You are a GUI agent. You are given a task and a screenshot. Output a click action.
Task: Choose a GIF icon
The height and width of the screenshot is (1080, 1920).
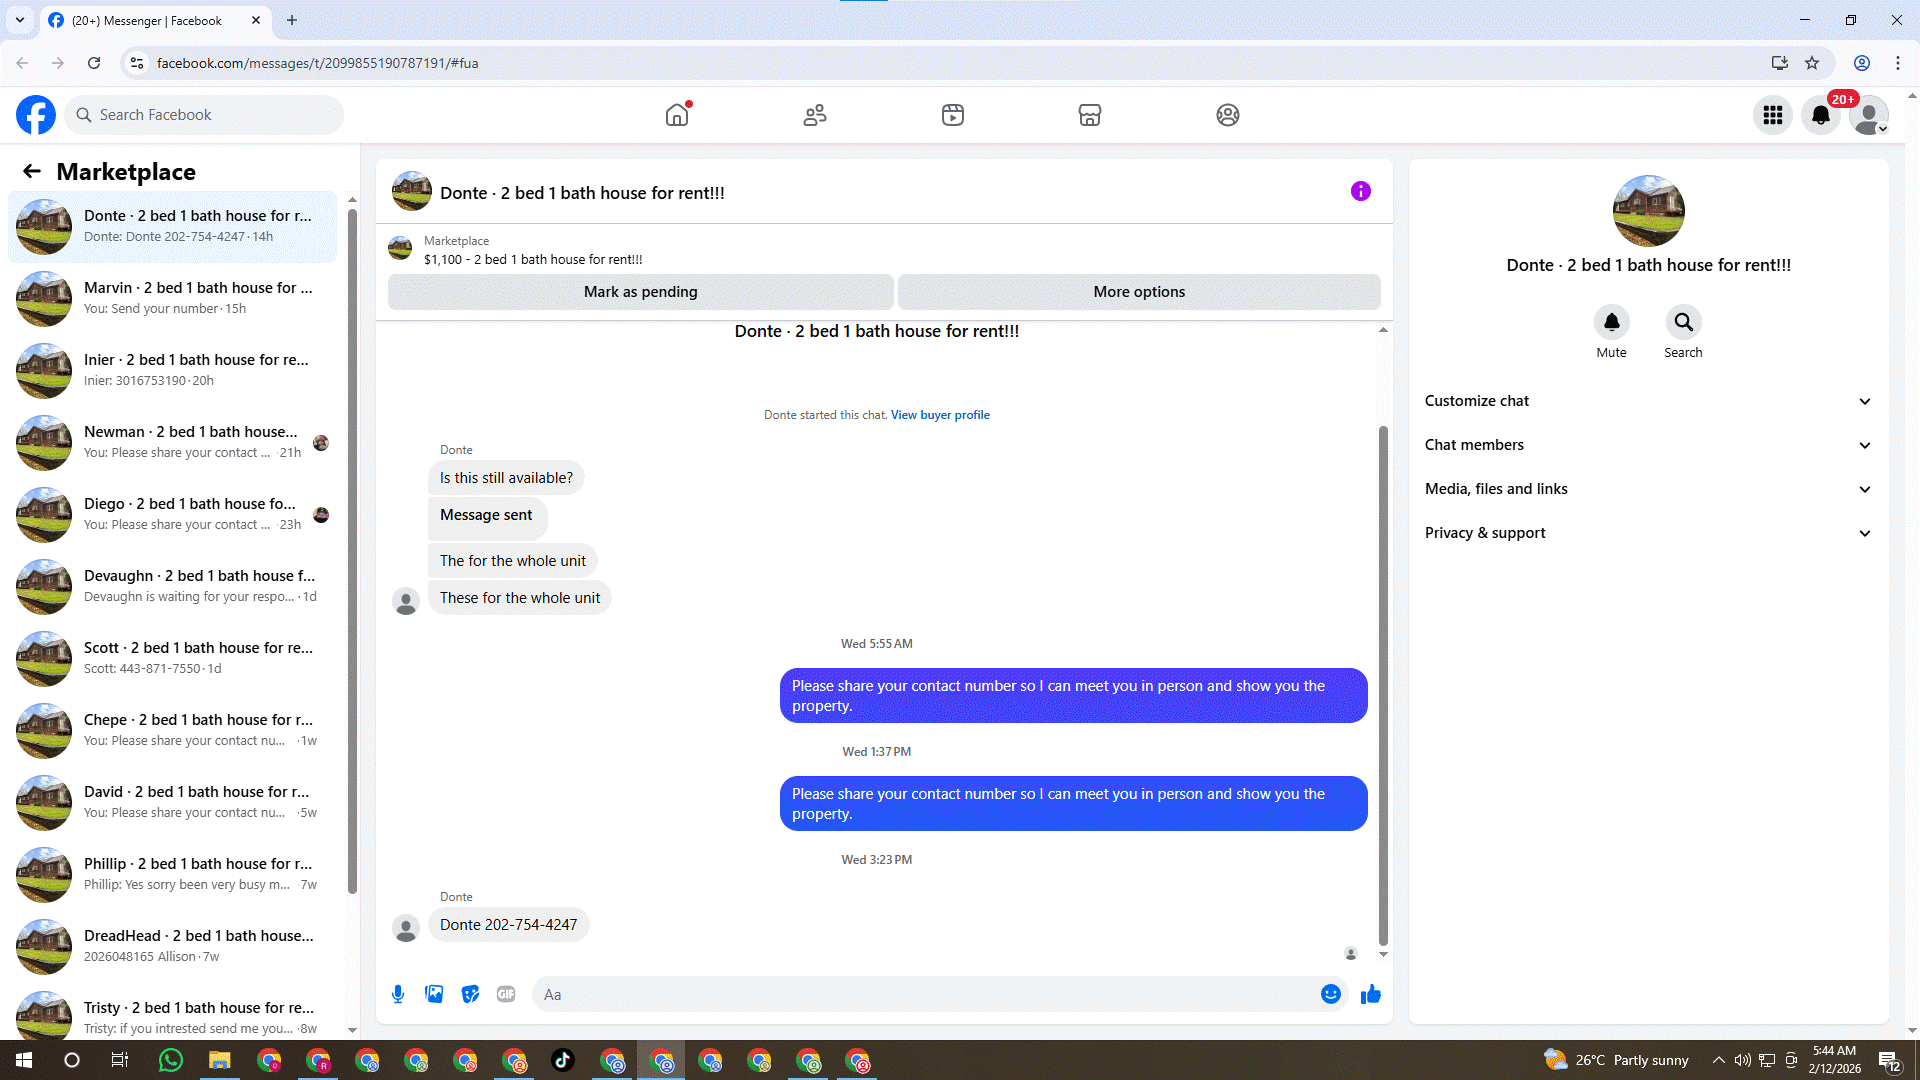coord(506,994)
